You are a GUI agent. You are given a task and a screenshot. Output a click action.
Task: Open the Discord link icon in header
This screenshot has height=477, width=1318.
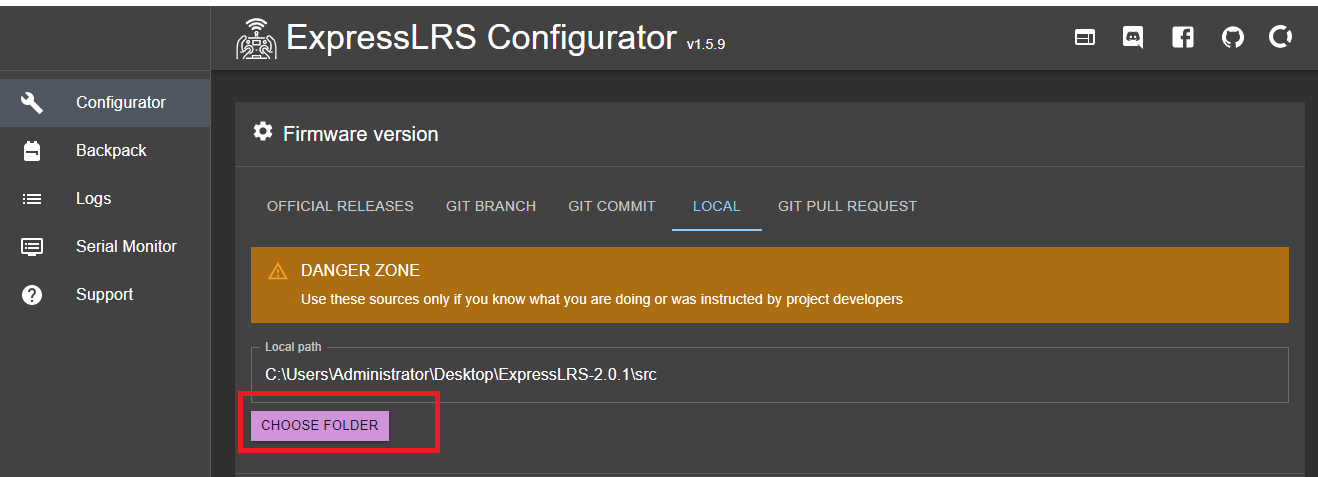click(x=1133, y=38)
